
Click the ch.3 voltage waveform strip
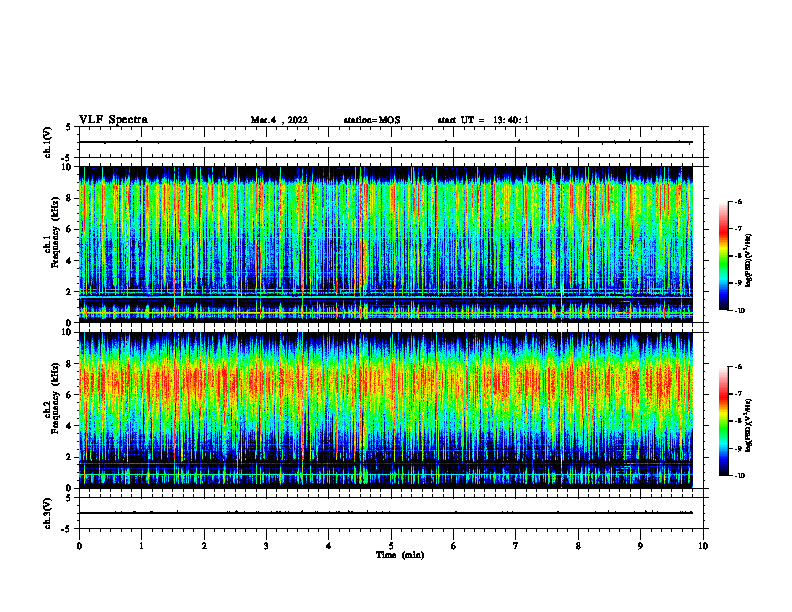click(391, 513)
